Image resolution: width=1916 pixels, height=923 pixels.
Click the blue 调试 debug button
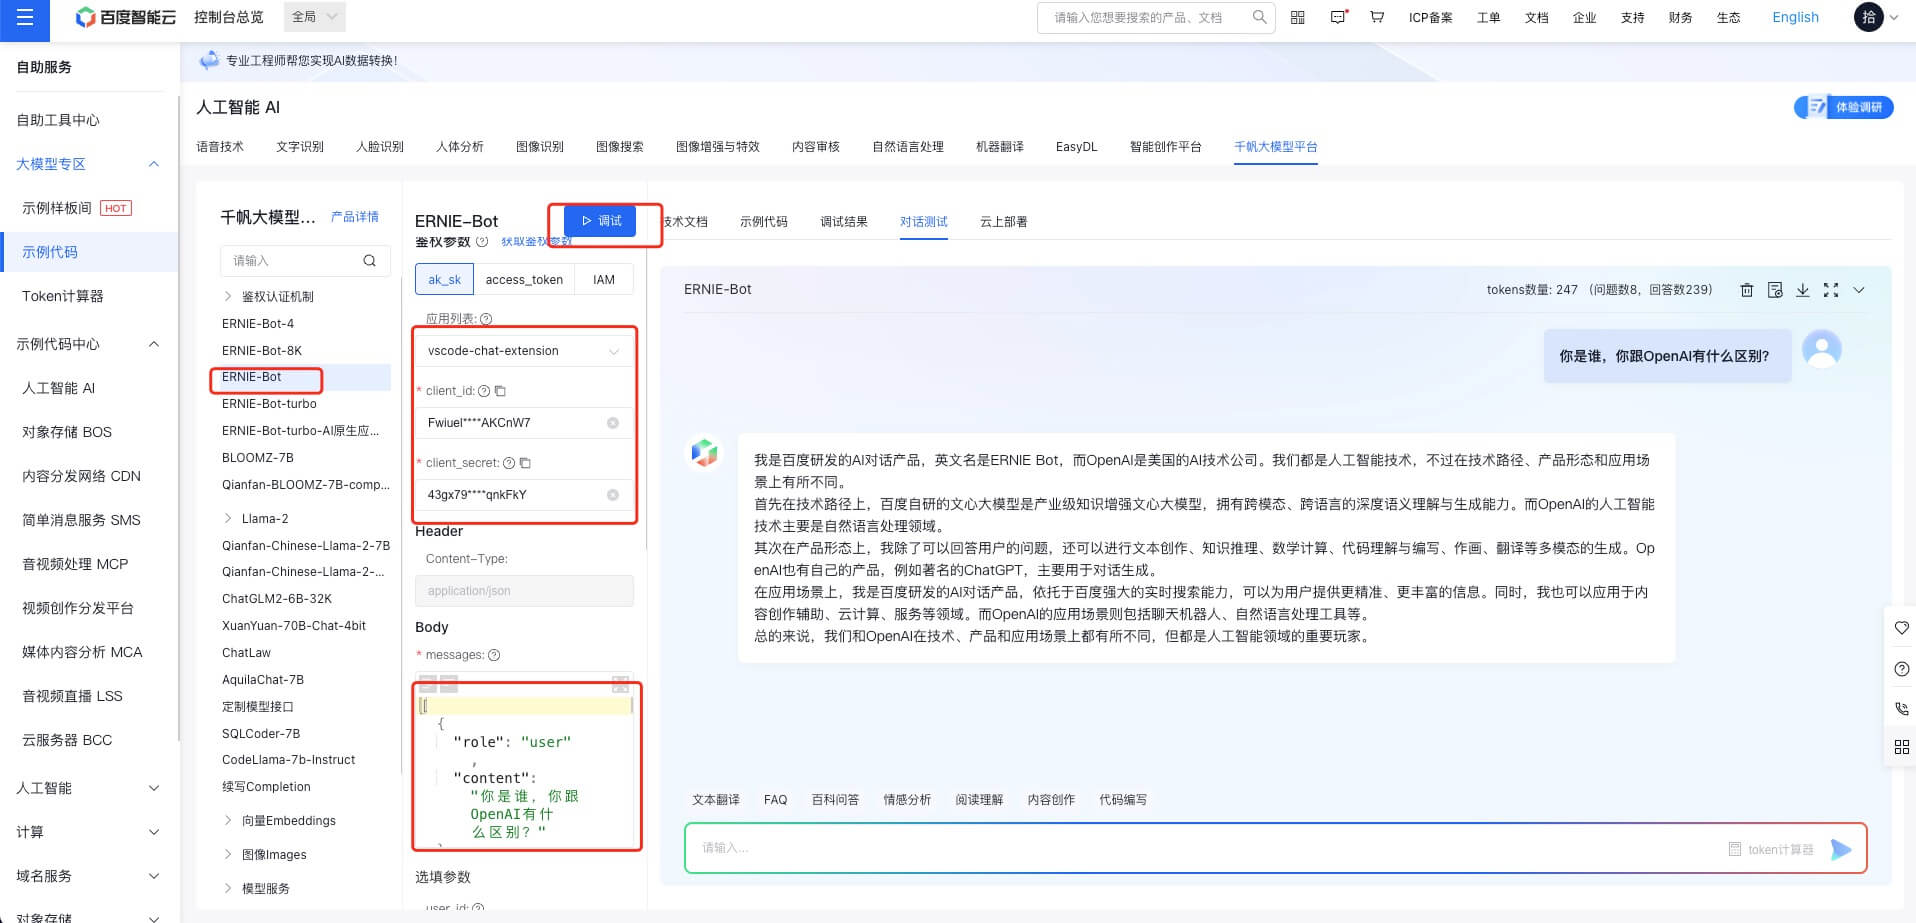[x=600, y=221]
